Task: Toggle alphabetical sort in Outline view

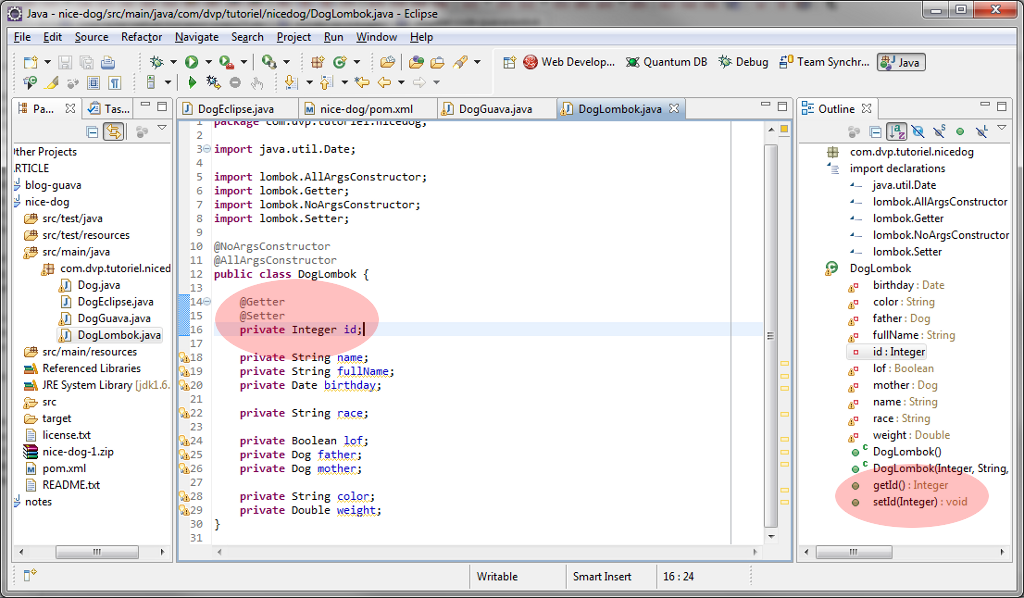Action: point(897,131)
